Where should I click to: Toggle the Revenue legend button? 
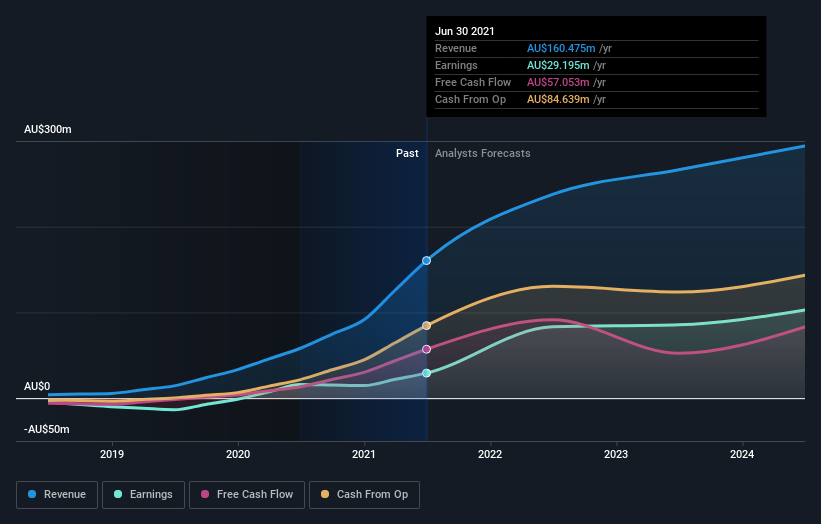(57, 495)
